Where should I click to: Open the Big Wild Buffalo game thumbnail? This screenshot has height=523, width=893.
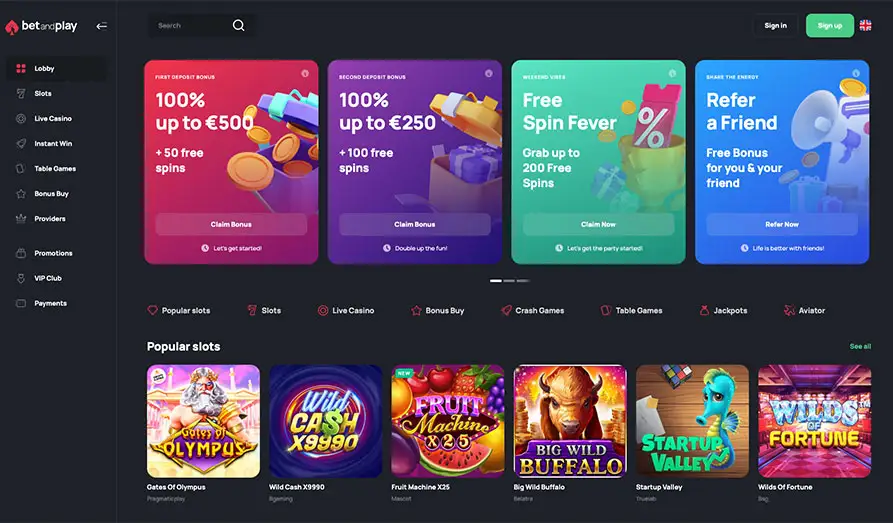tap(570, 421)
